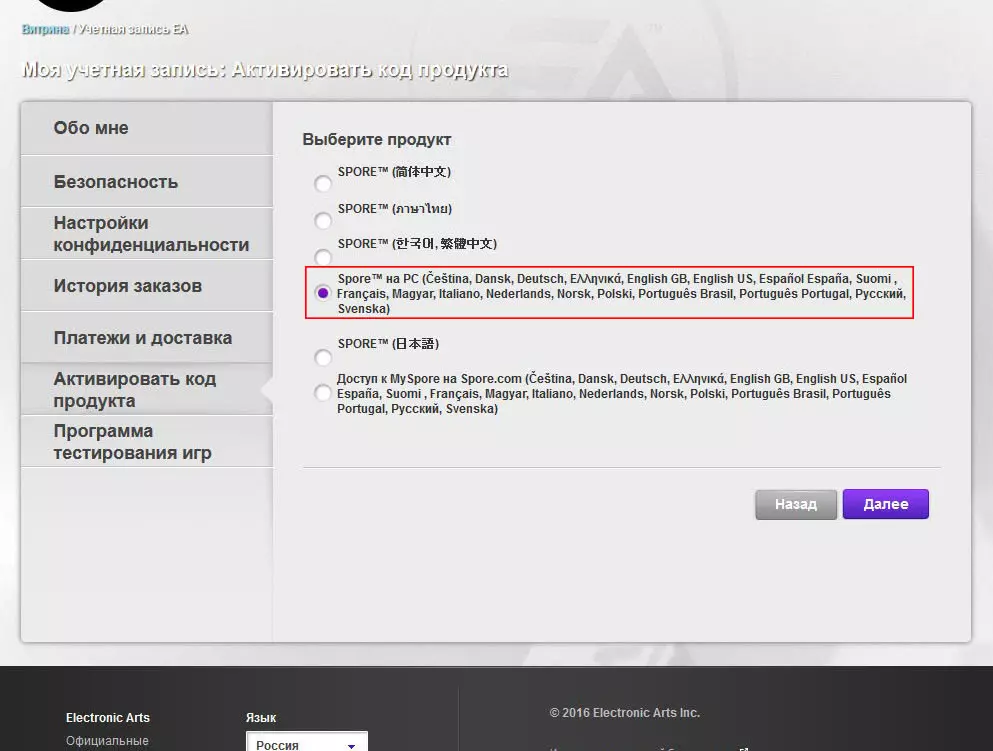Click the page title Моя учетная запись
The height and width of the screenshot is (751, 993).
(265, 69)
